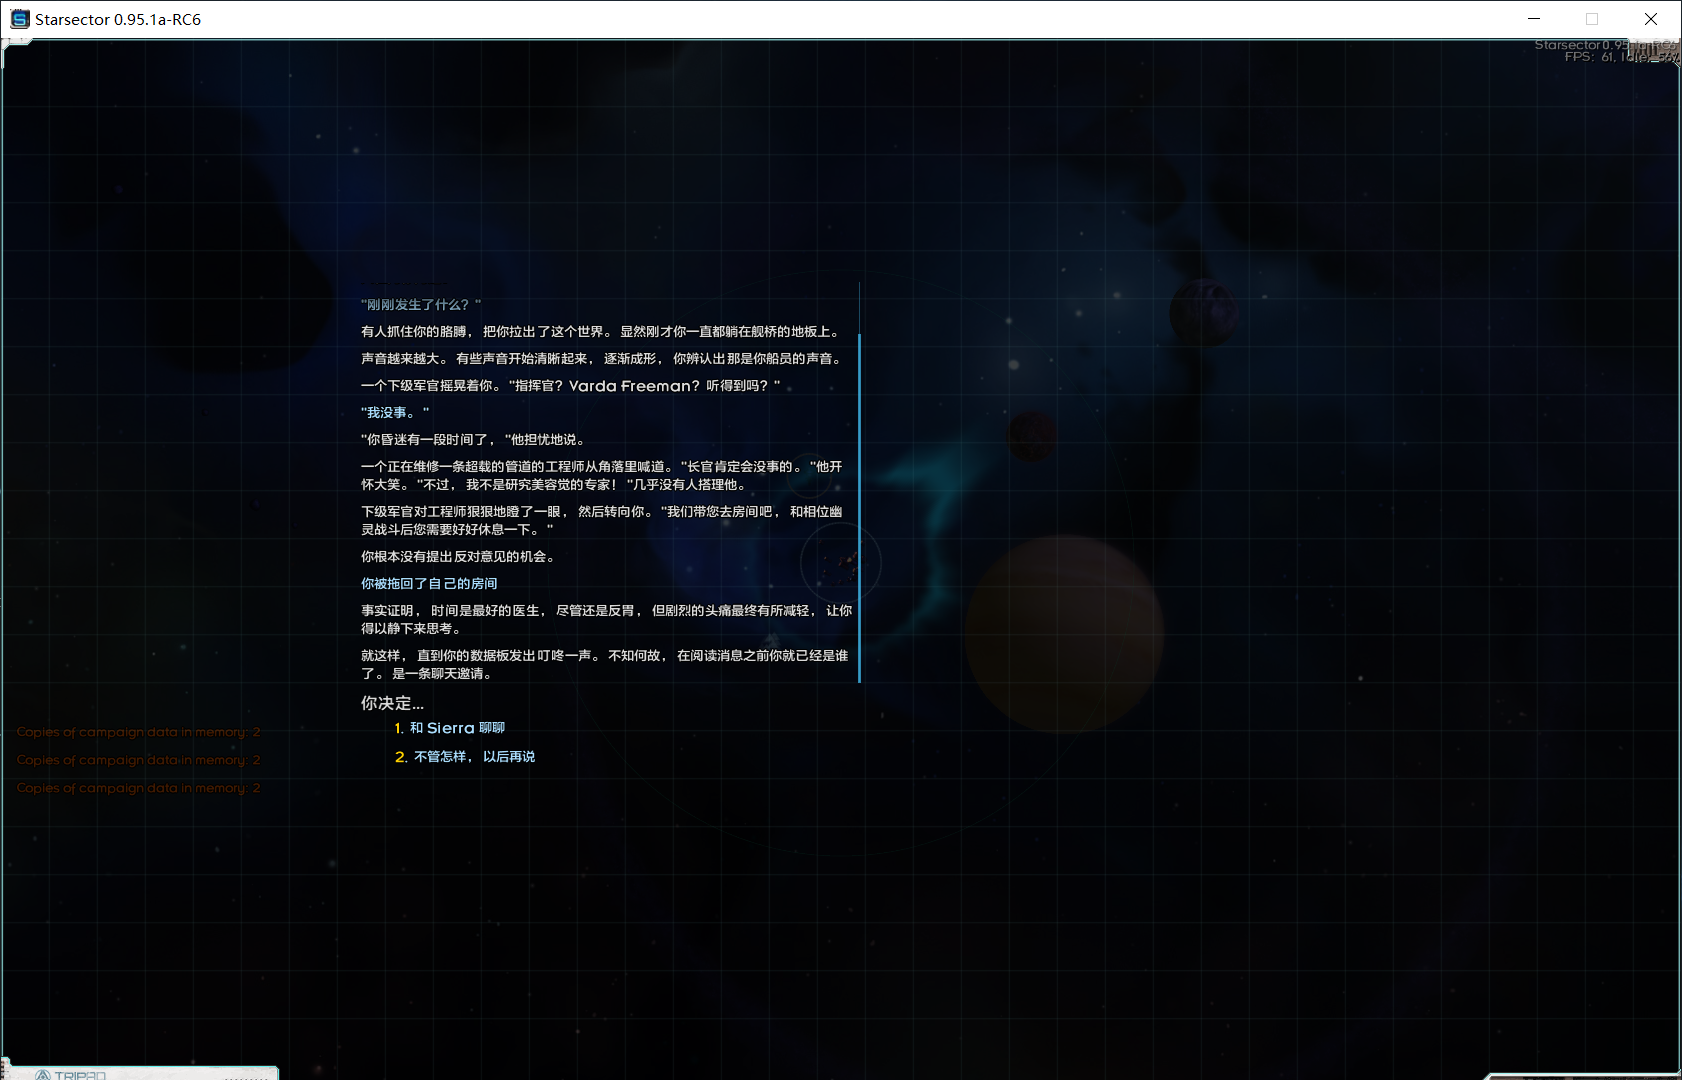
Task: Minimize the Starsector window
Action: tap(1533, 19)
